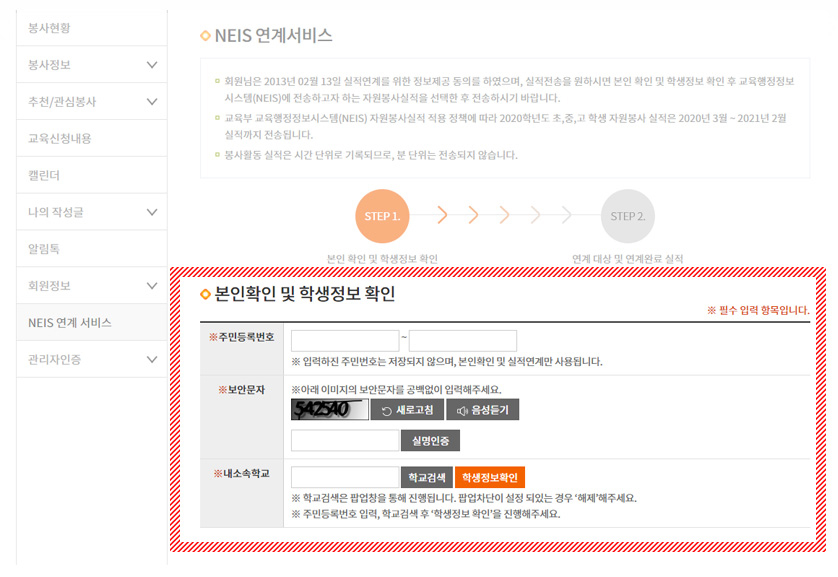
Task: Click the 보안문자 field label
Action: point(242,389)
